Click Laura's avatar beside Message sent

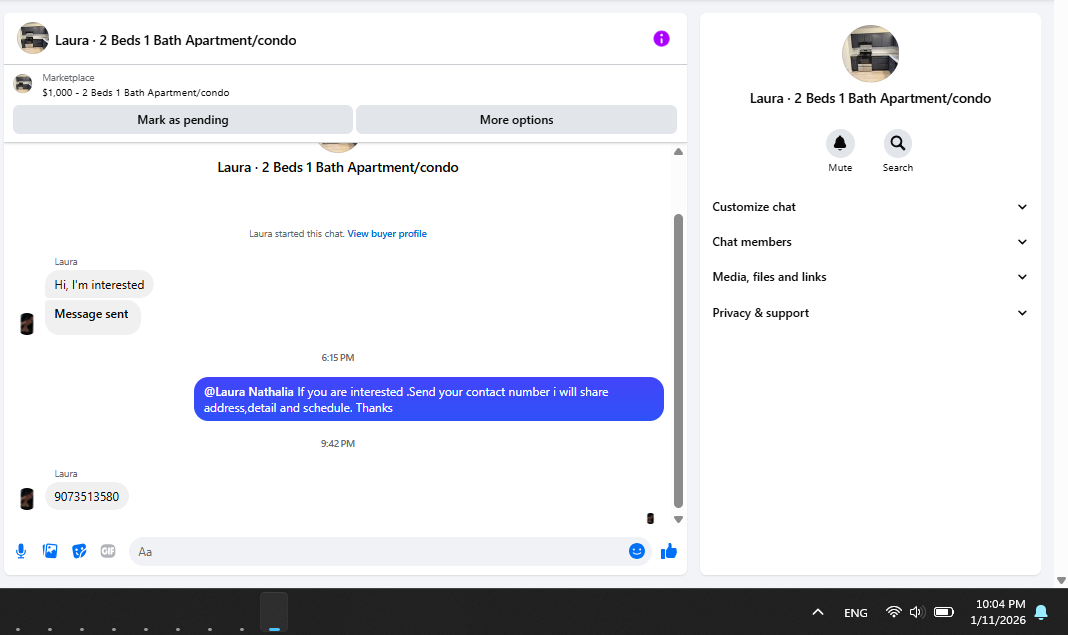(27, 324)
